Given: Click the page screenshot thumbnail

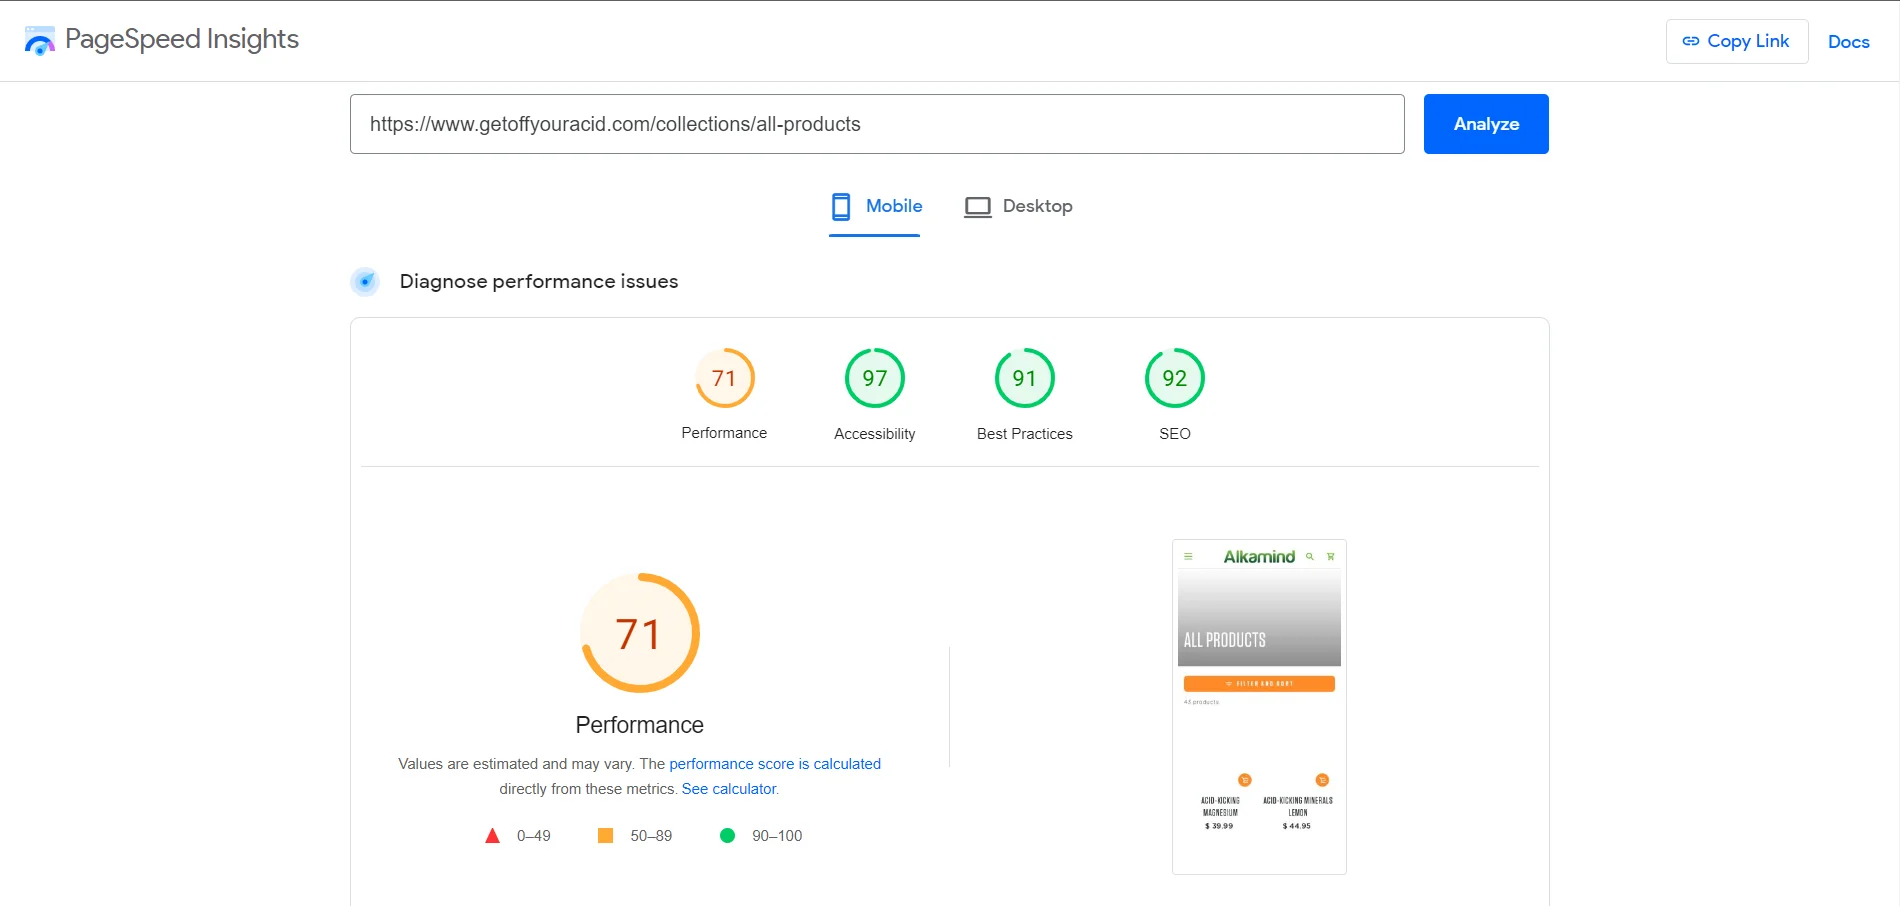Looking at the screenshot, I should pyautogui.click(x=1259, y=707).
